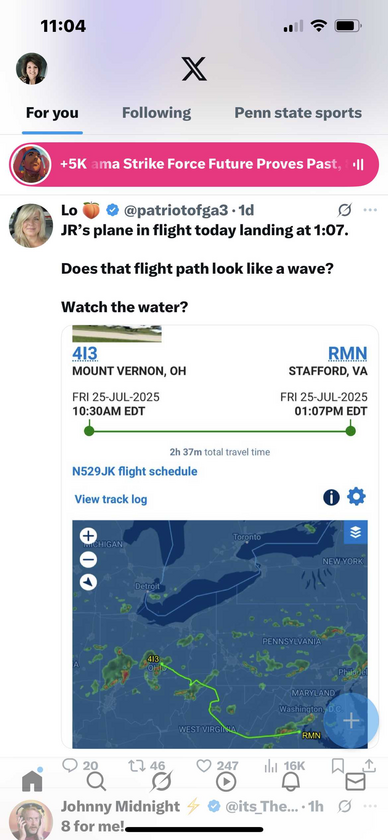Open the flight settings gear icon
Image resolution: width=388 pixels, height=840 pixels.
pyautogui.click(x=356, y=497)
